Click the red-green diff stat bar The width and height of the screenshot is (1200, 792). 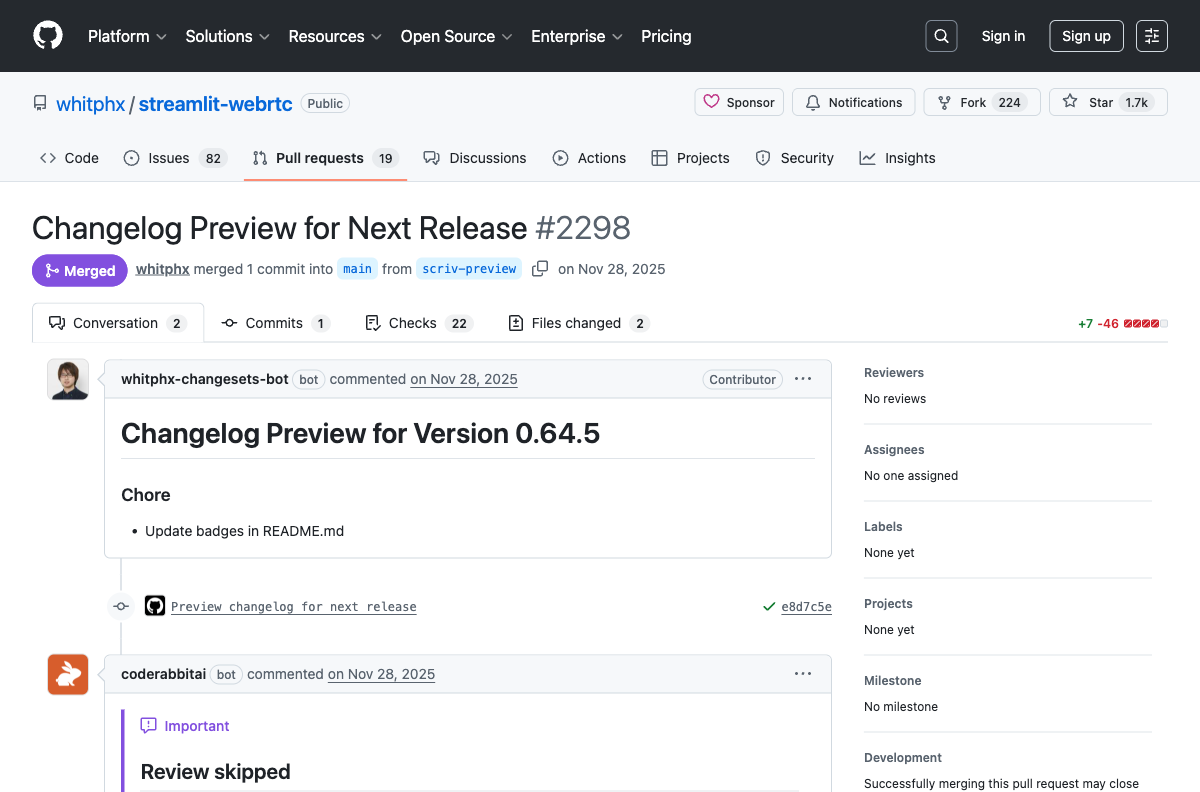1145,323
